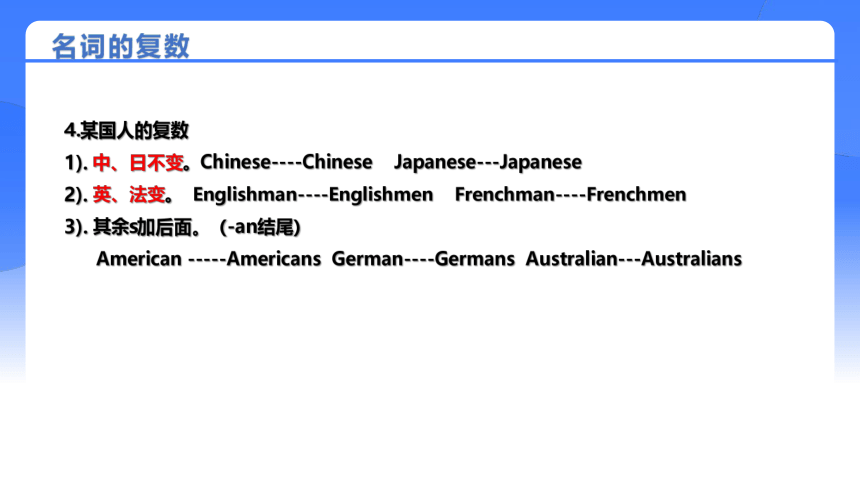Click the red text 英、法变
The width and height of the screenshot is (860, 484).
pos(129,195)
